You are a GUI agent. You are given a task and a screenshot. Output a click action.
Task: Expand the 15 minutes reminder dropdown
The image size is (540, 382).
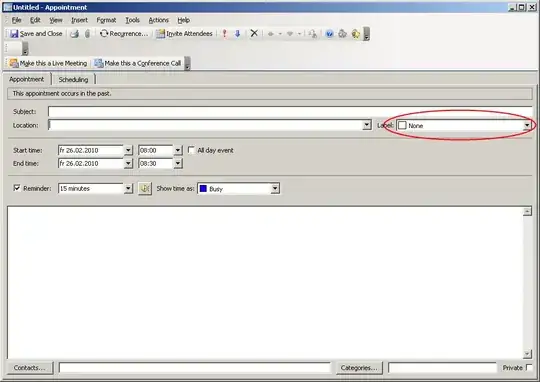click(x=128, y=188)
